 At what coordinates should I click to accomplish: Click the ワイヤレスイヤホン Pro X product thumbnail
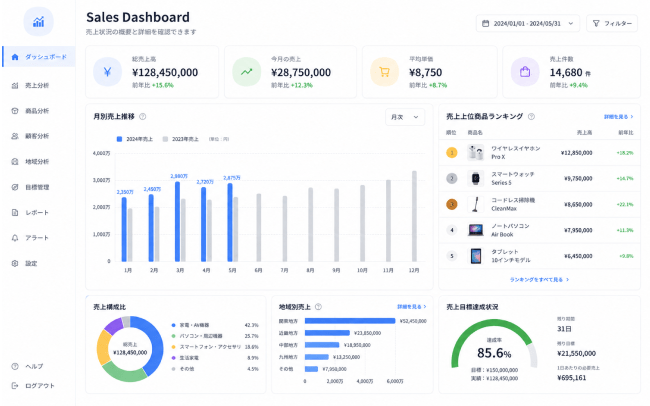point(475,153)
